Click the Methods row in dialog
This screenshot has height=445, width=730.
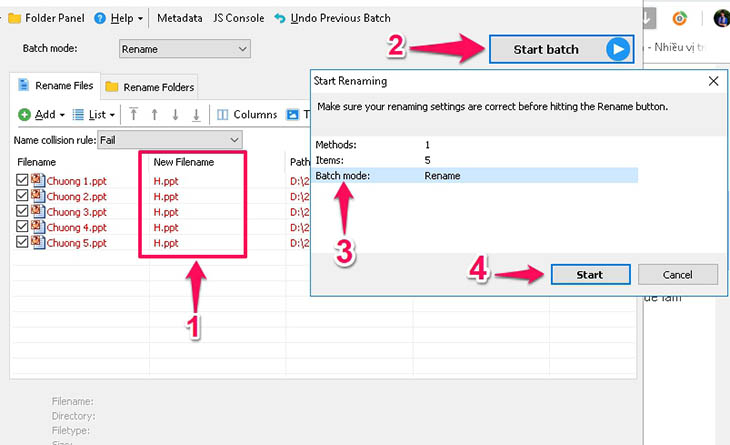(475, 145)
